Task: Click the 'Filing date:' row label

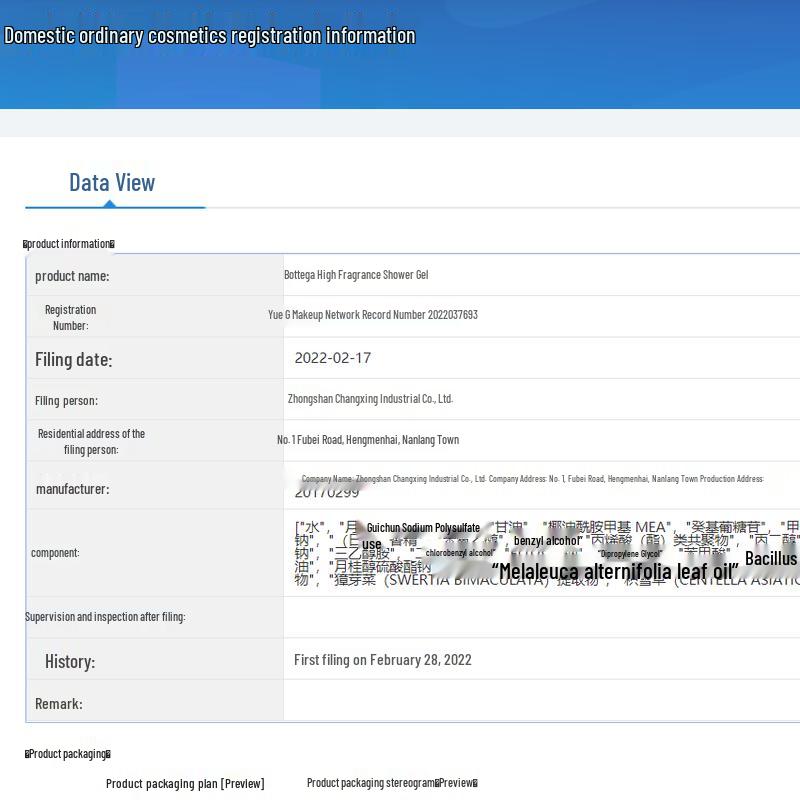Action: tap(73, 360)
